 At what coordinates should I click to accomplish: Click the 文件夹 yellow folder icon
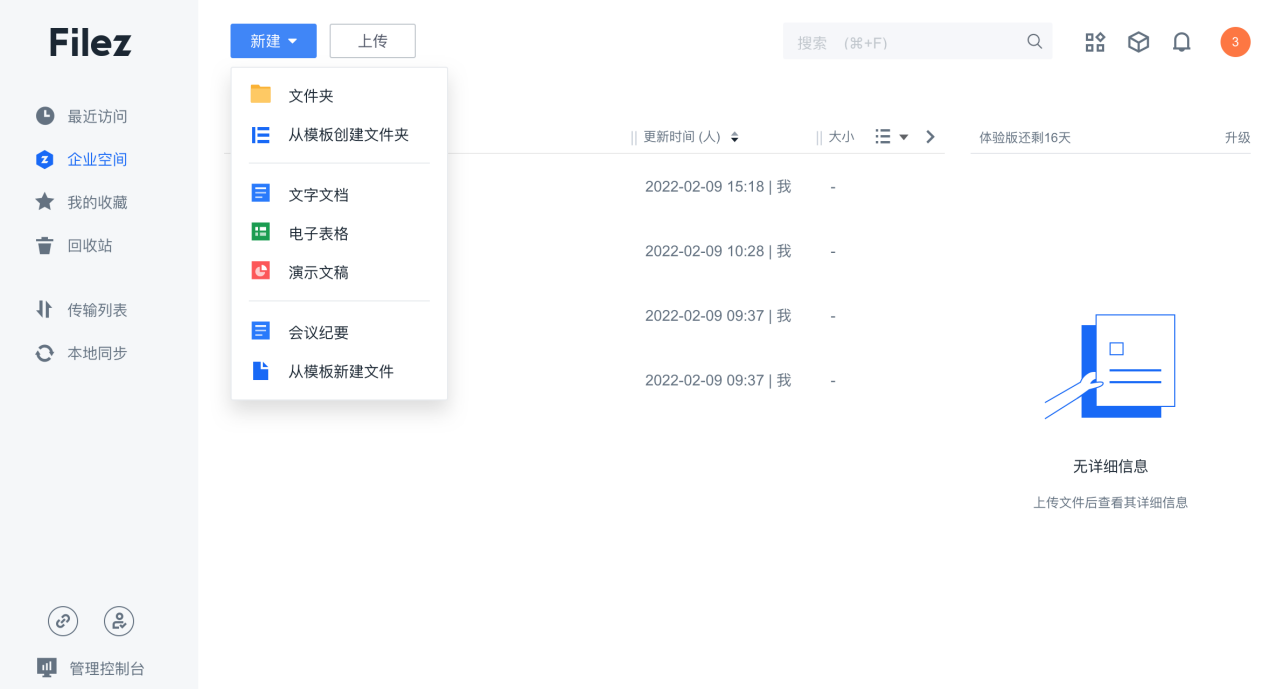click(261, 95)
